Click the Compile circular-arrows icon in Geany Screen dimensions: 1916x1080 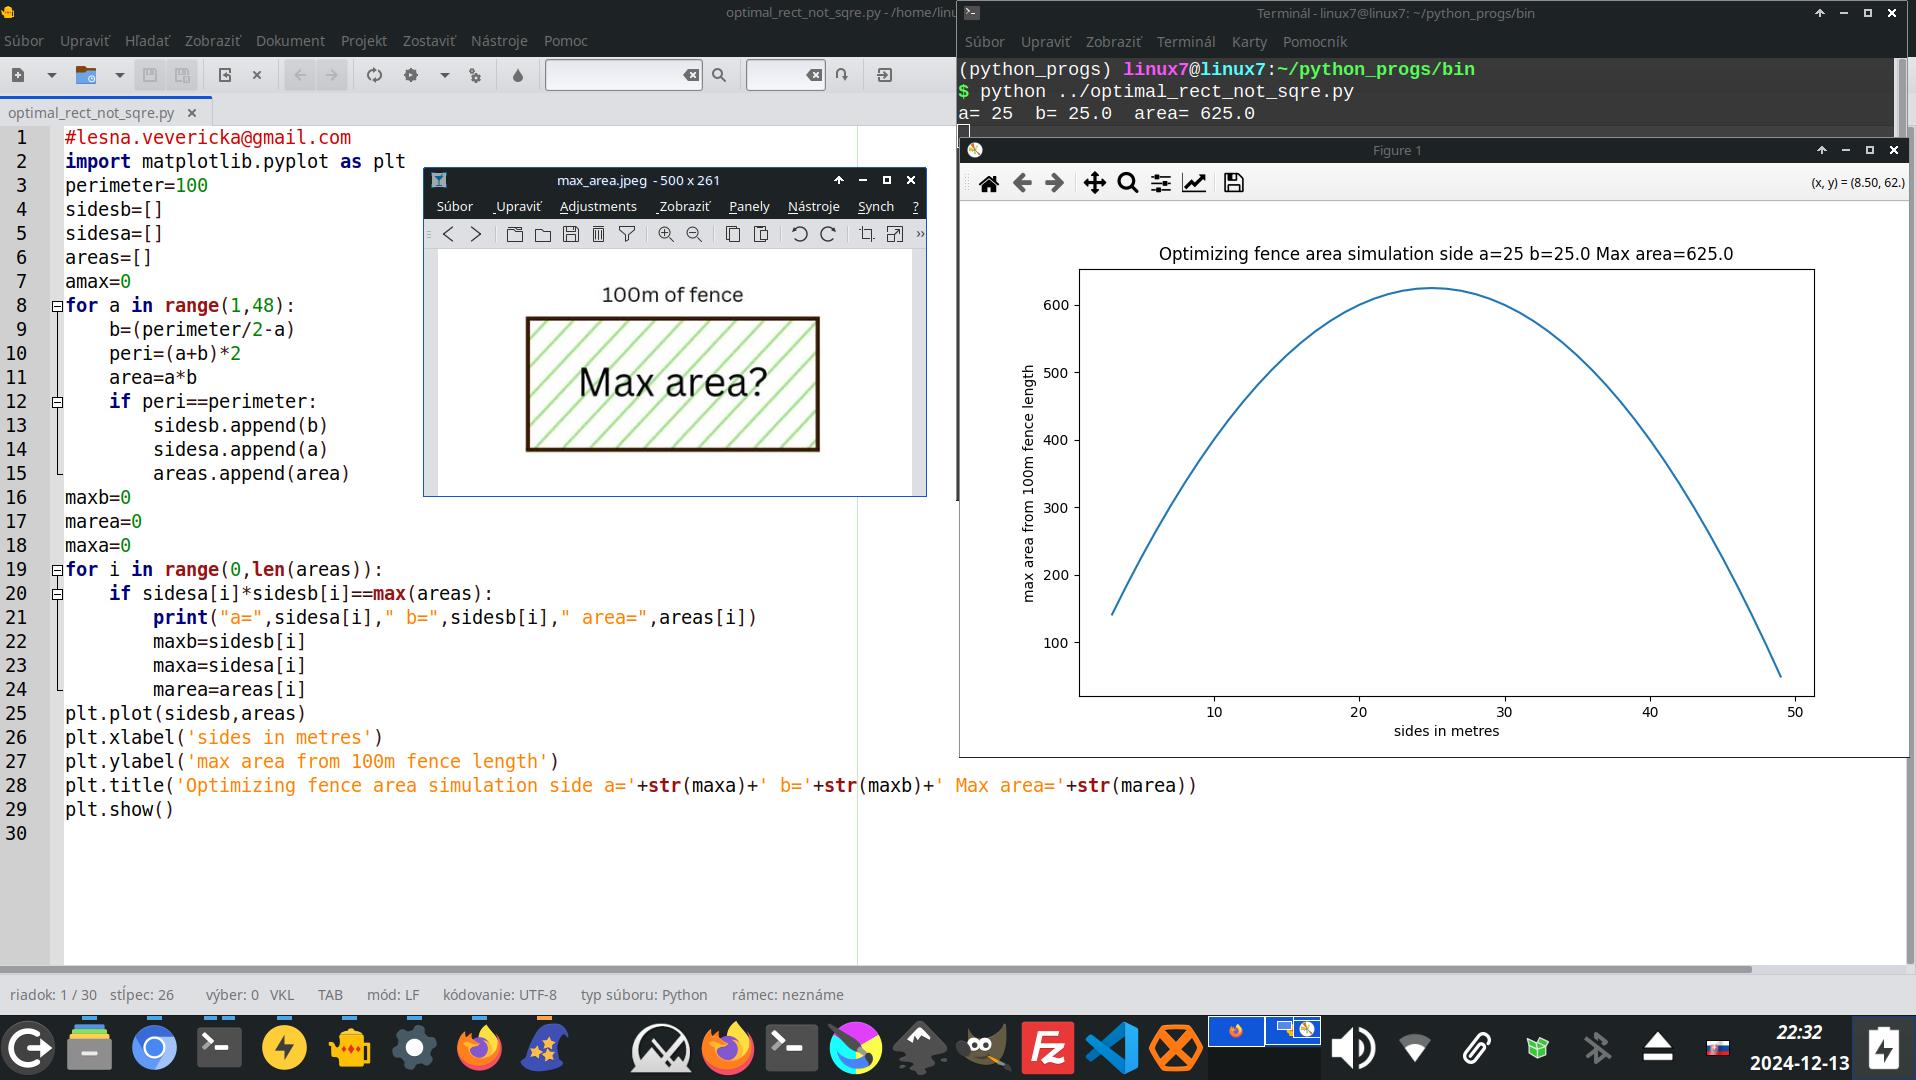(x=374, y=75)
